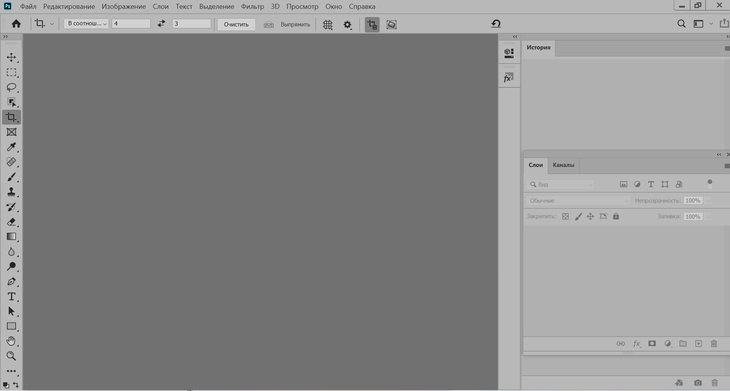Viewport: 730px width, 391px height.
Task: Expand the crop tool preset picker arrow
Action: coord(52,24)
